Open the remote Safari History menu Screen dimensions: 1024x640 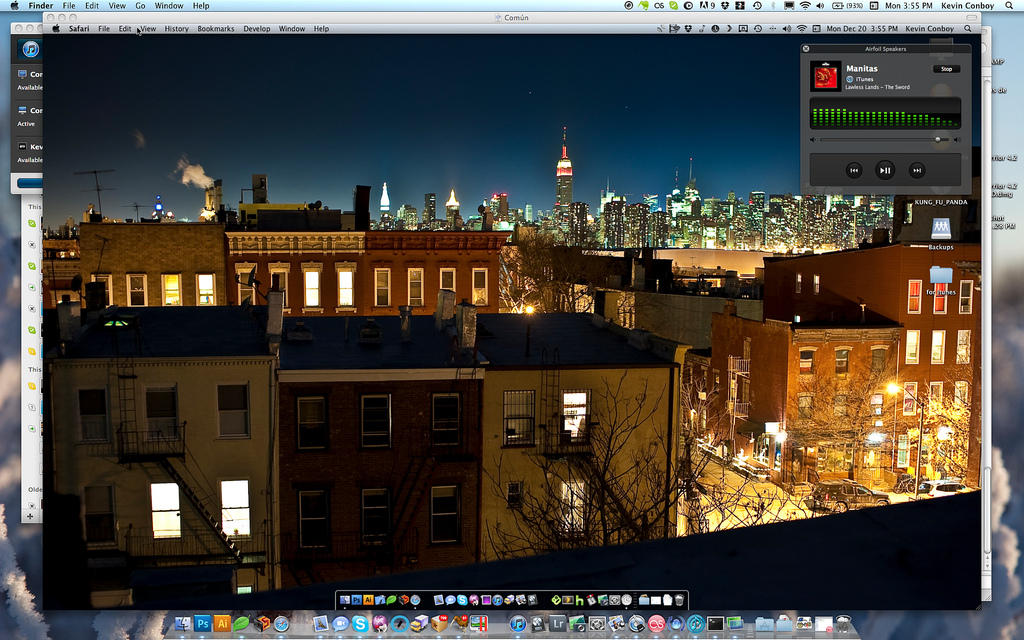[176, 29]
